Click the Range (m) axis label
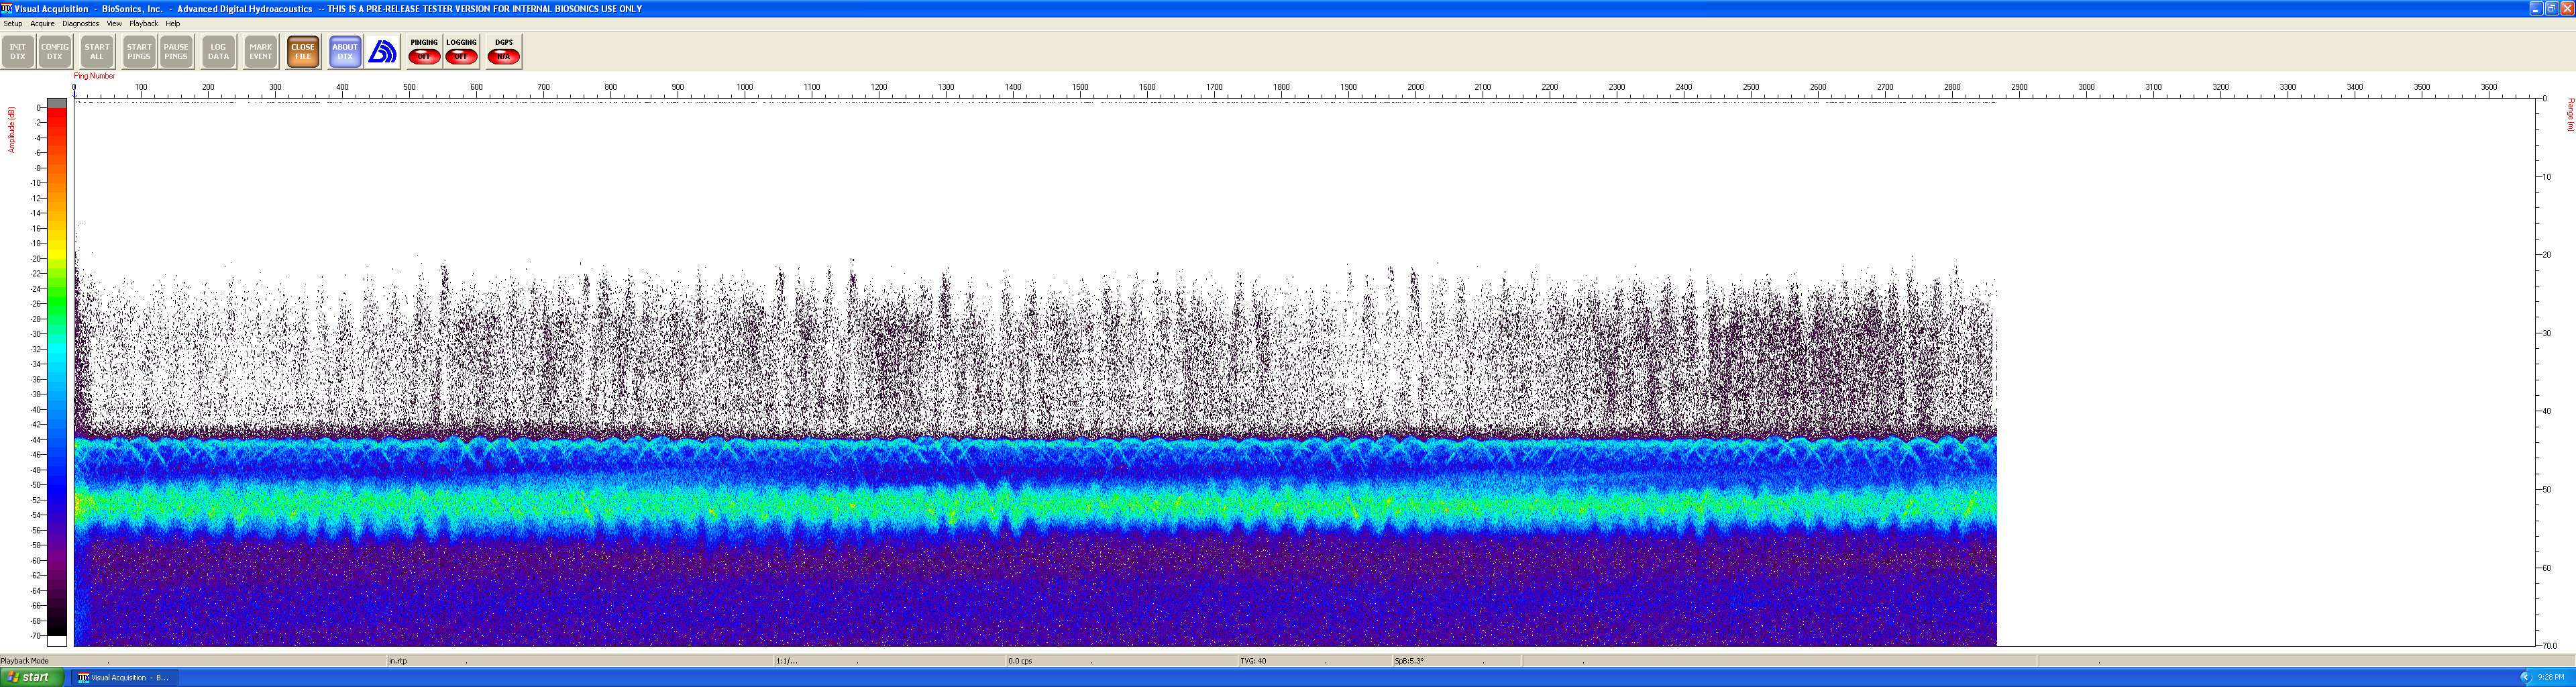2576x687 pixels. pyautogui.click(x=2570, y=115)
